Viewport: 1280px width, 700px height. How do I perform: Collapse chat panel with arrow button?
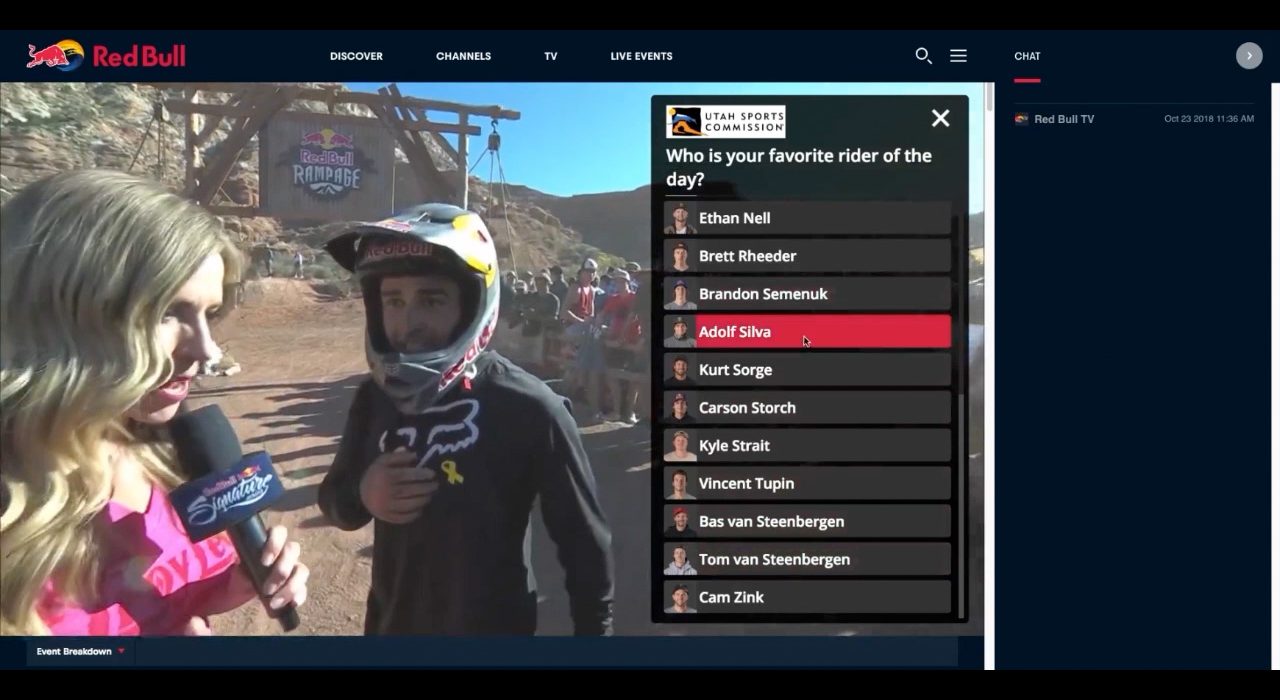pos(1249,56)
